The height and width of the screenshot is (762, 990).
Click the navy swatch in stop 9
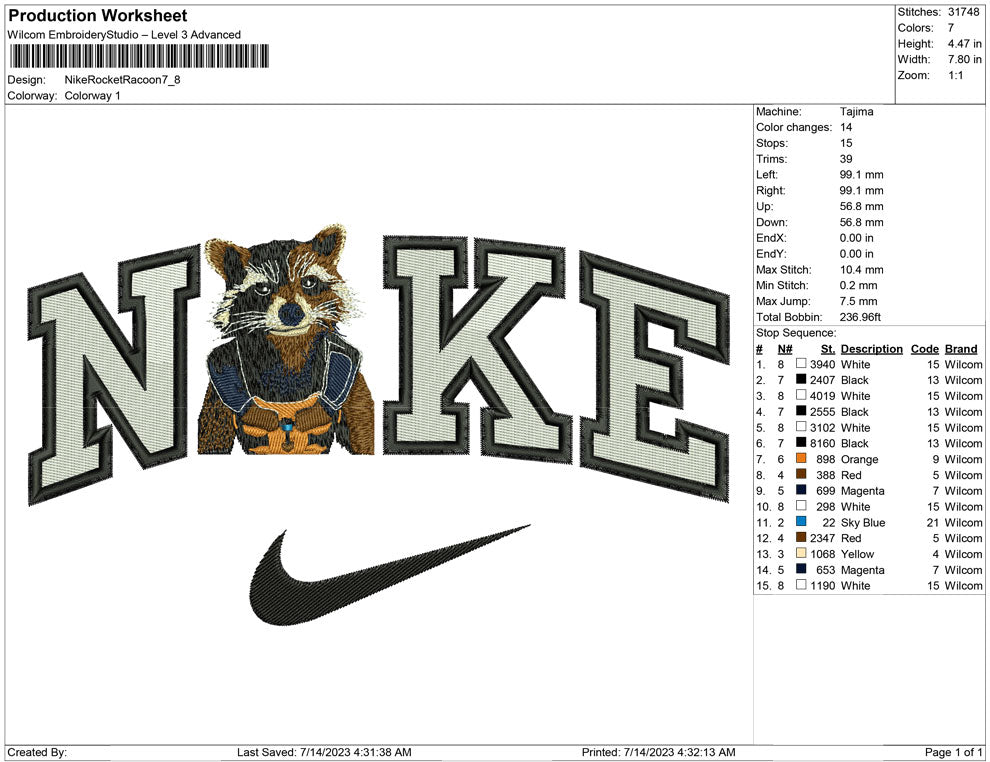801,490
